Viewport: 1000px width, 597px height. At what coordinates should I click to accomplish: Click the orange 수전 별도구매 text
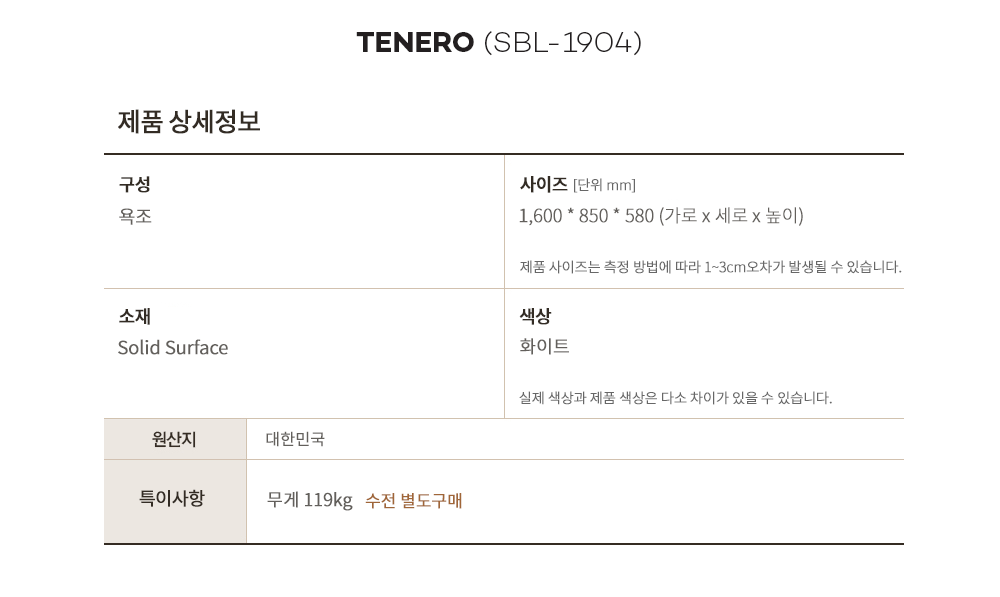[414, 500]
